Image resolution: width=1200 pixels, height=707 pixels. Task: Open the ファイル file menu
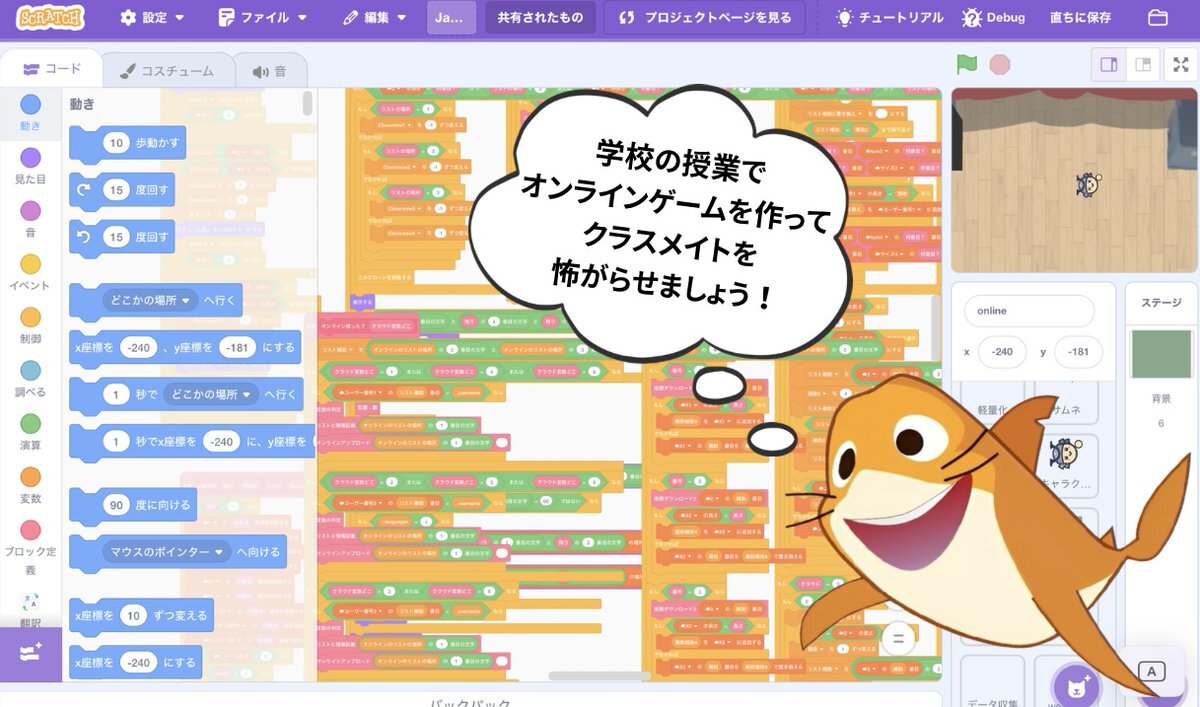click(262, 17)
